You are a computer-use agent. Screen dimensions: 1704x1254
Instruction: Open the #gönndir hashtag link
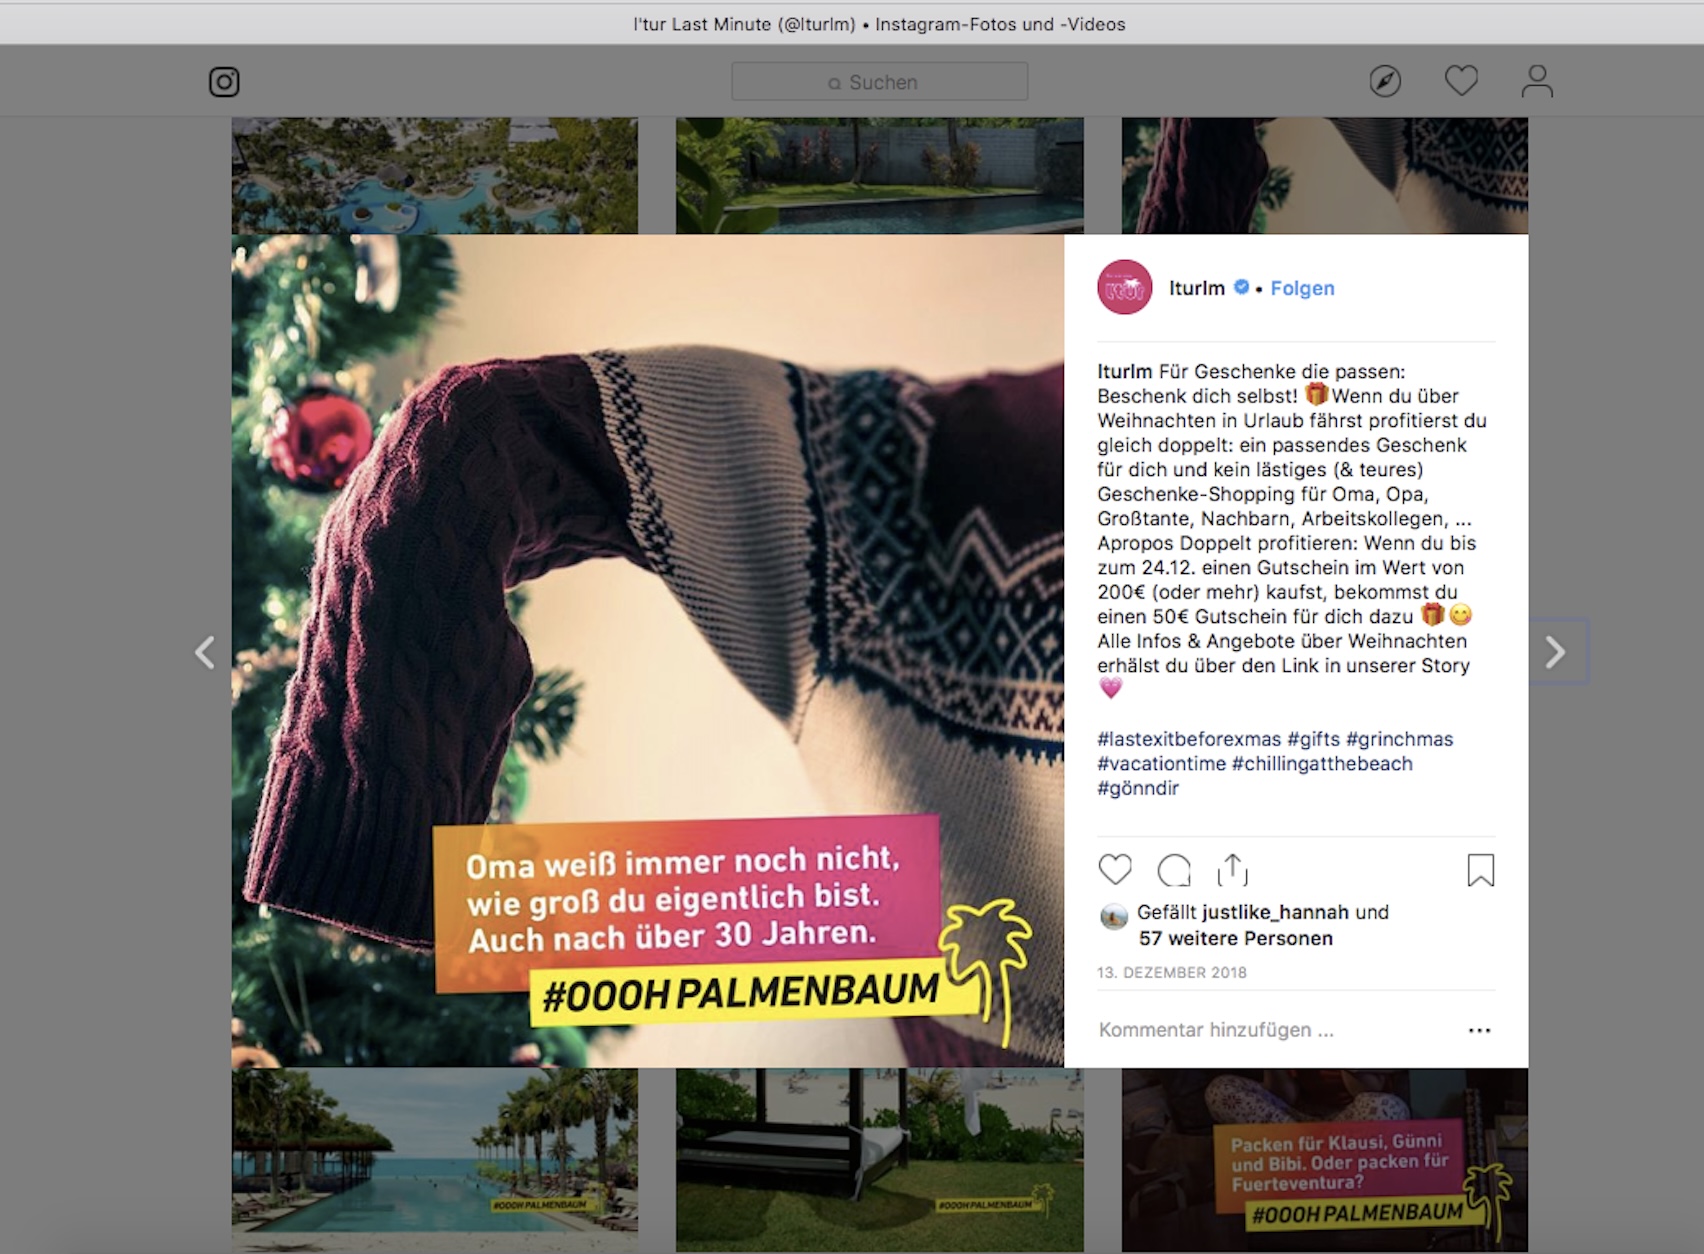[1138, 788]
